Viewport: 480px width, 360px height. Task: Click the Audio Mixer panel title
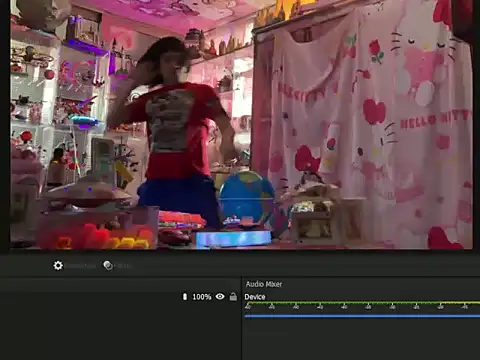(x=264, y=284)
